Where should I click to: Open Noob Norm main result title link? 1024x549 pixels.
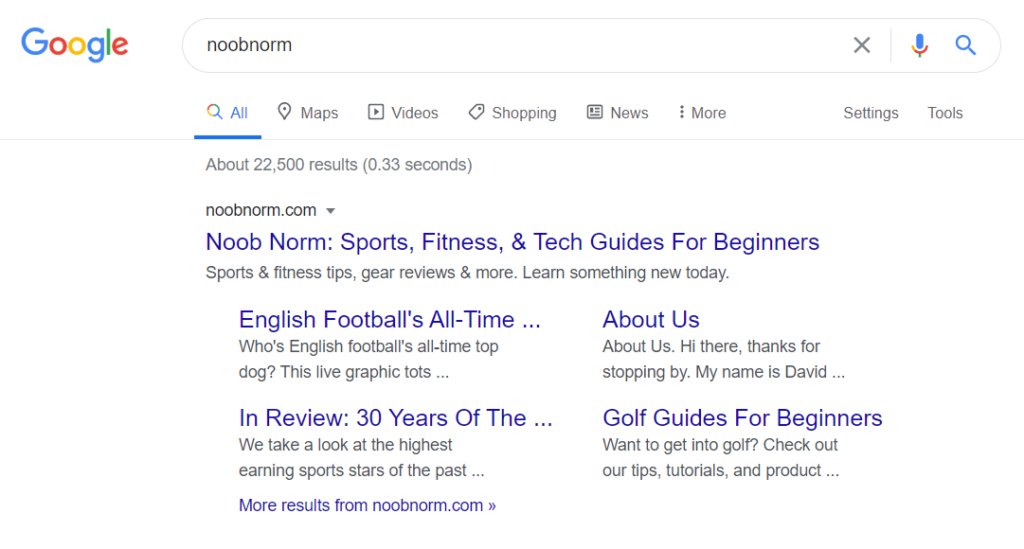pos(512,242)
